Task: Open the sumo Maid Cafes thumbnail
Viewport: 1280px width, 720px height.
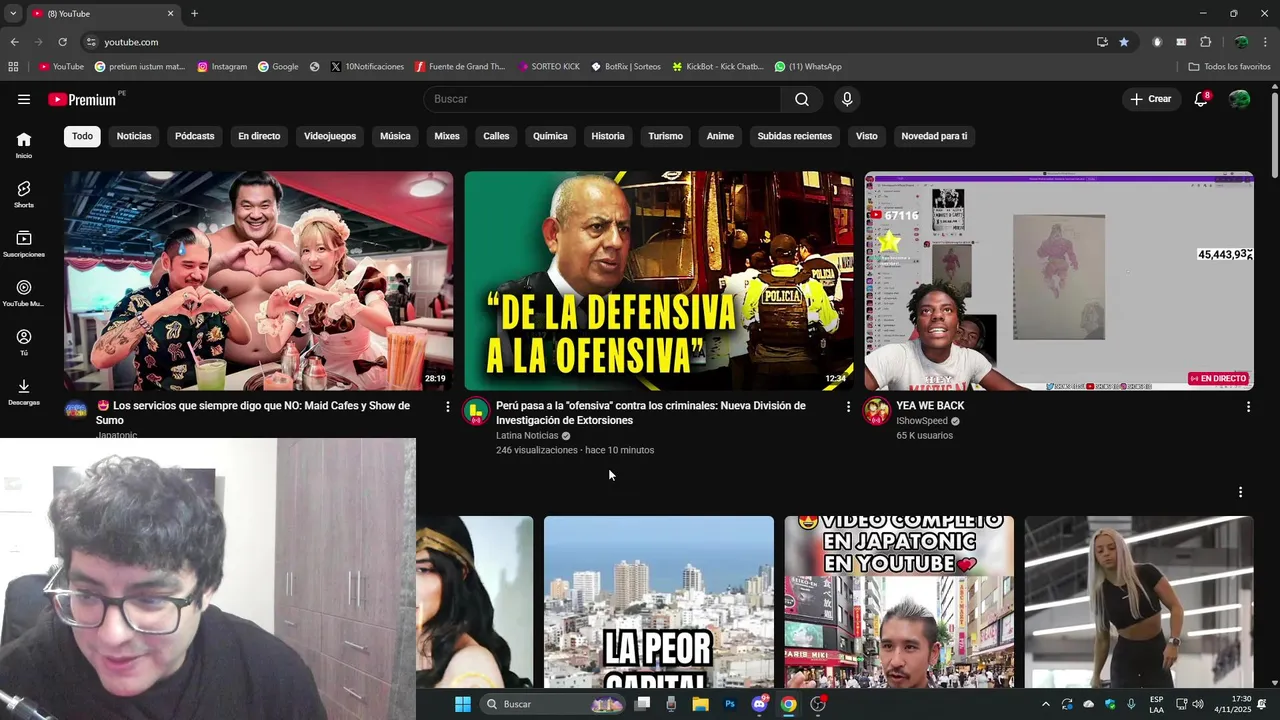Action: tap(258, 281)
